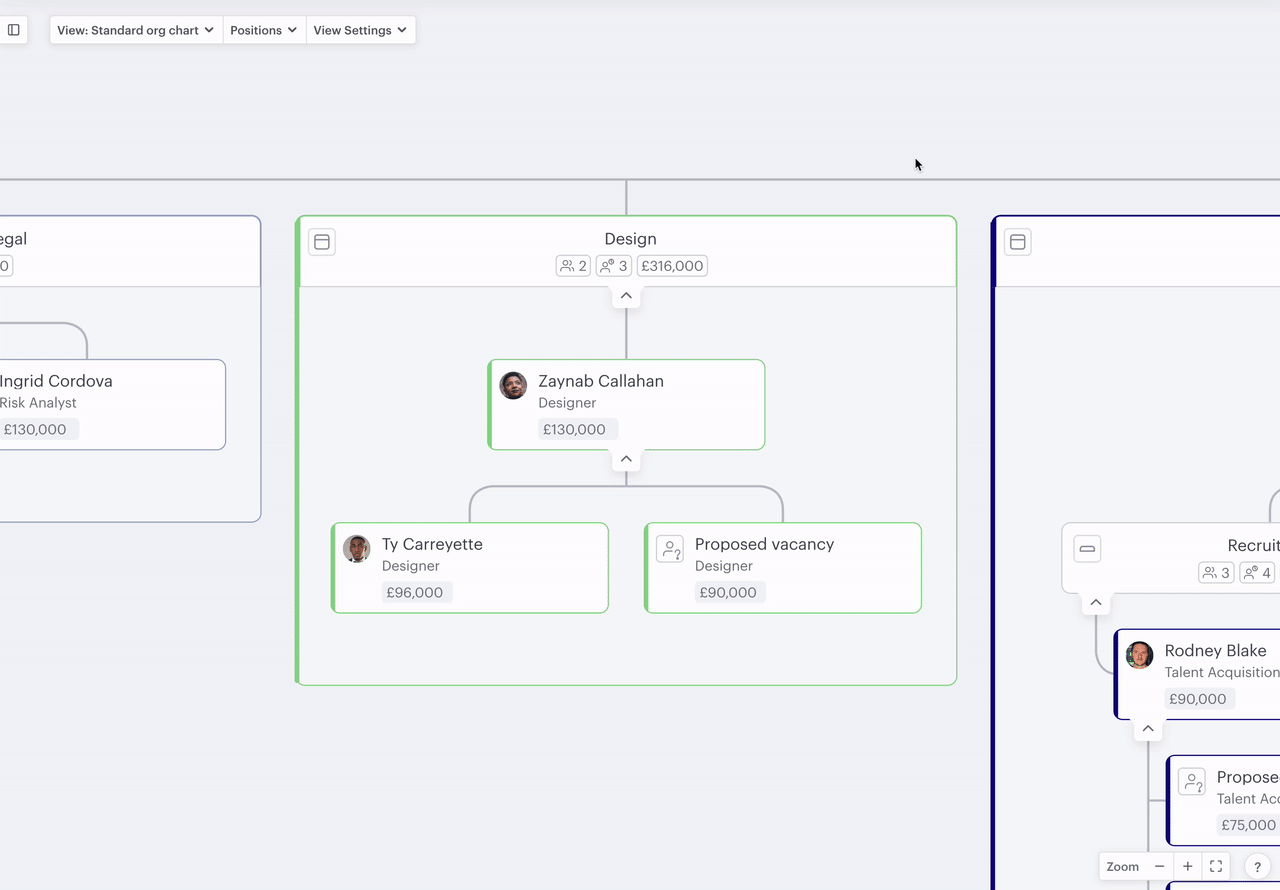
Task: Click the dark blue group's window icon
Action: [x=1018, y=242]
